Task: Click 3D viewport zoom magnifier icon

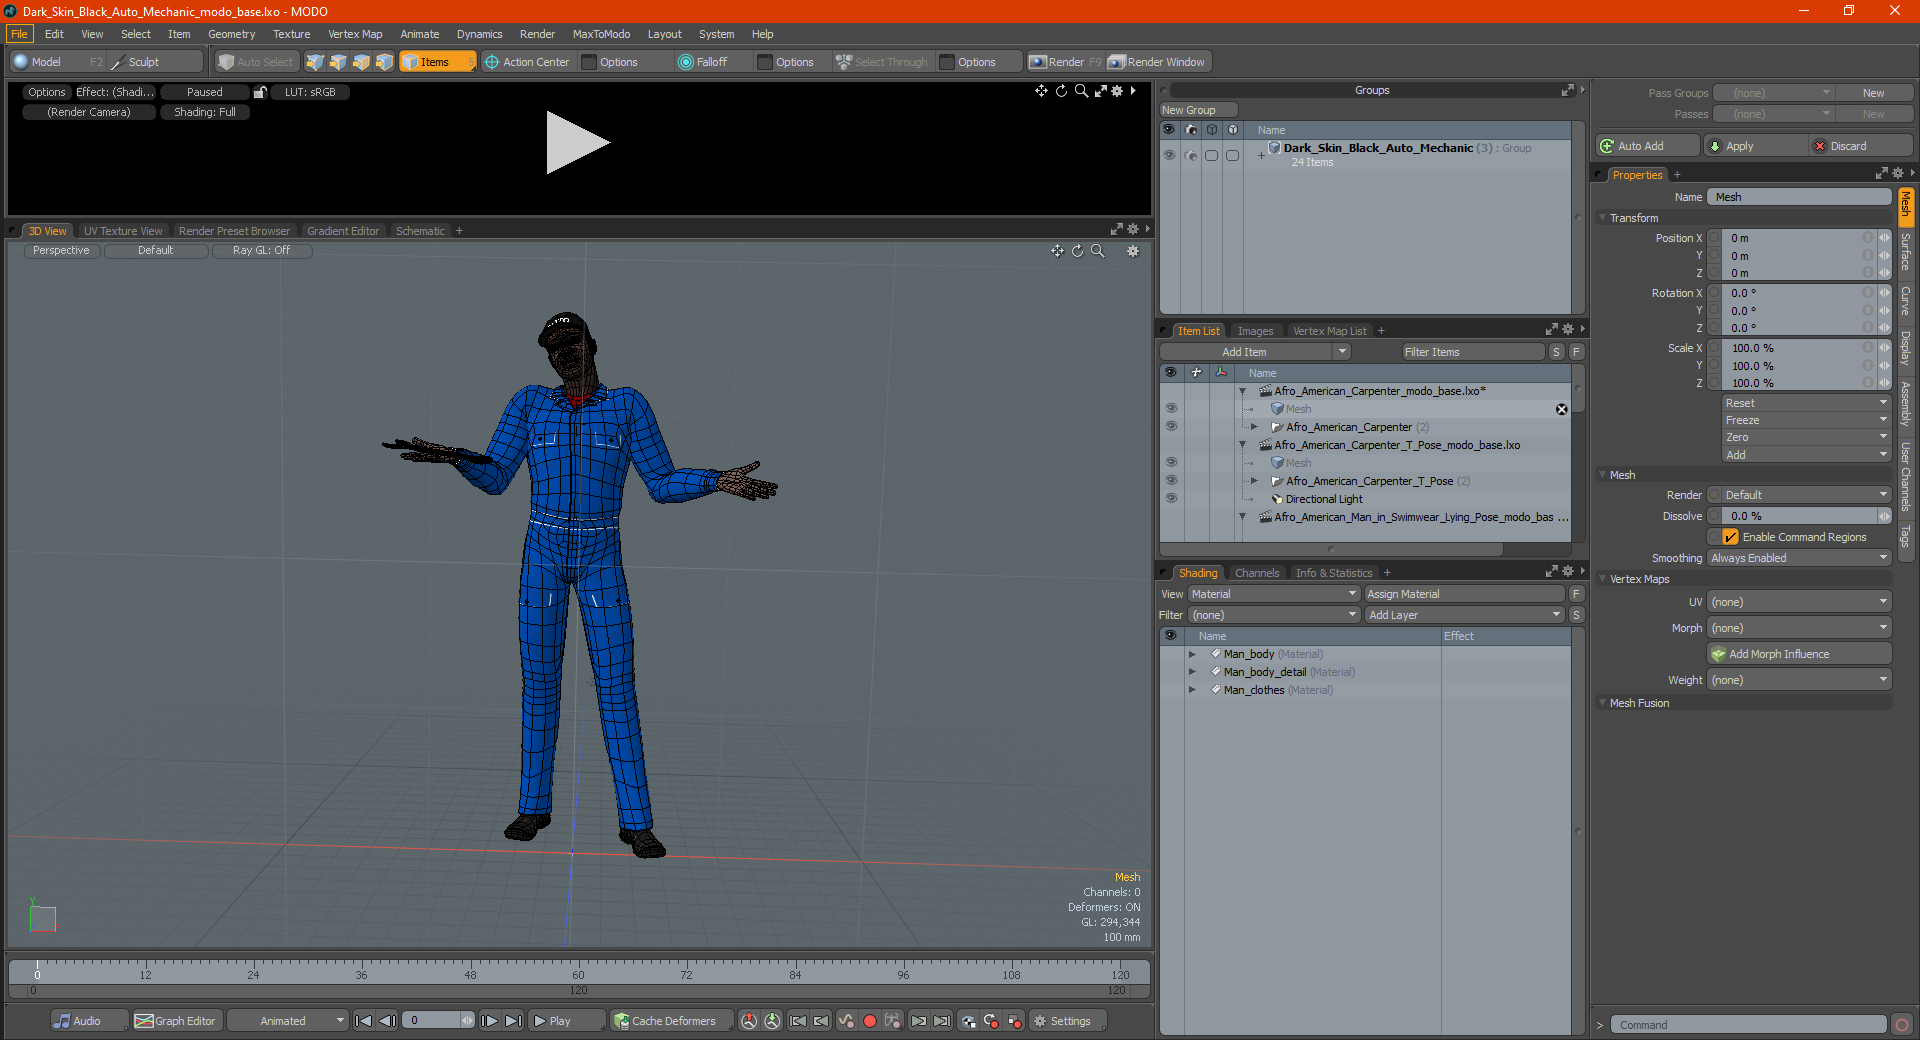Action: (x=1098, y=251)
